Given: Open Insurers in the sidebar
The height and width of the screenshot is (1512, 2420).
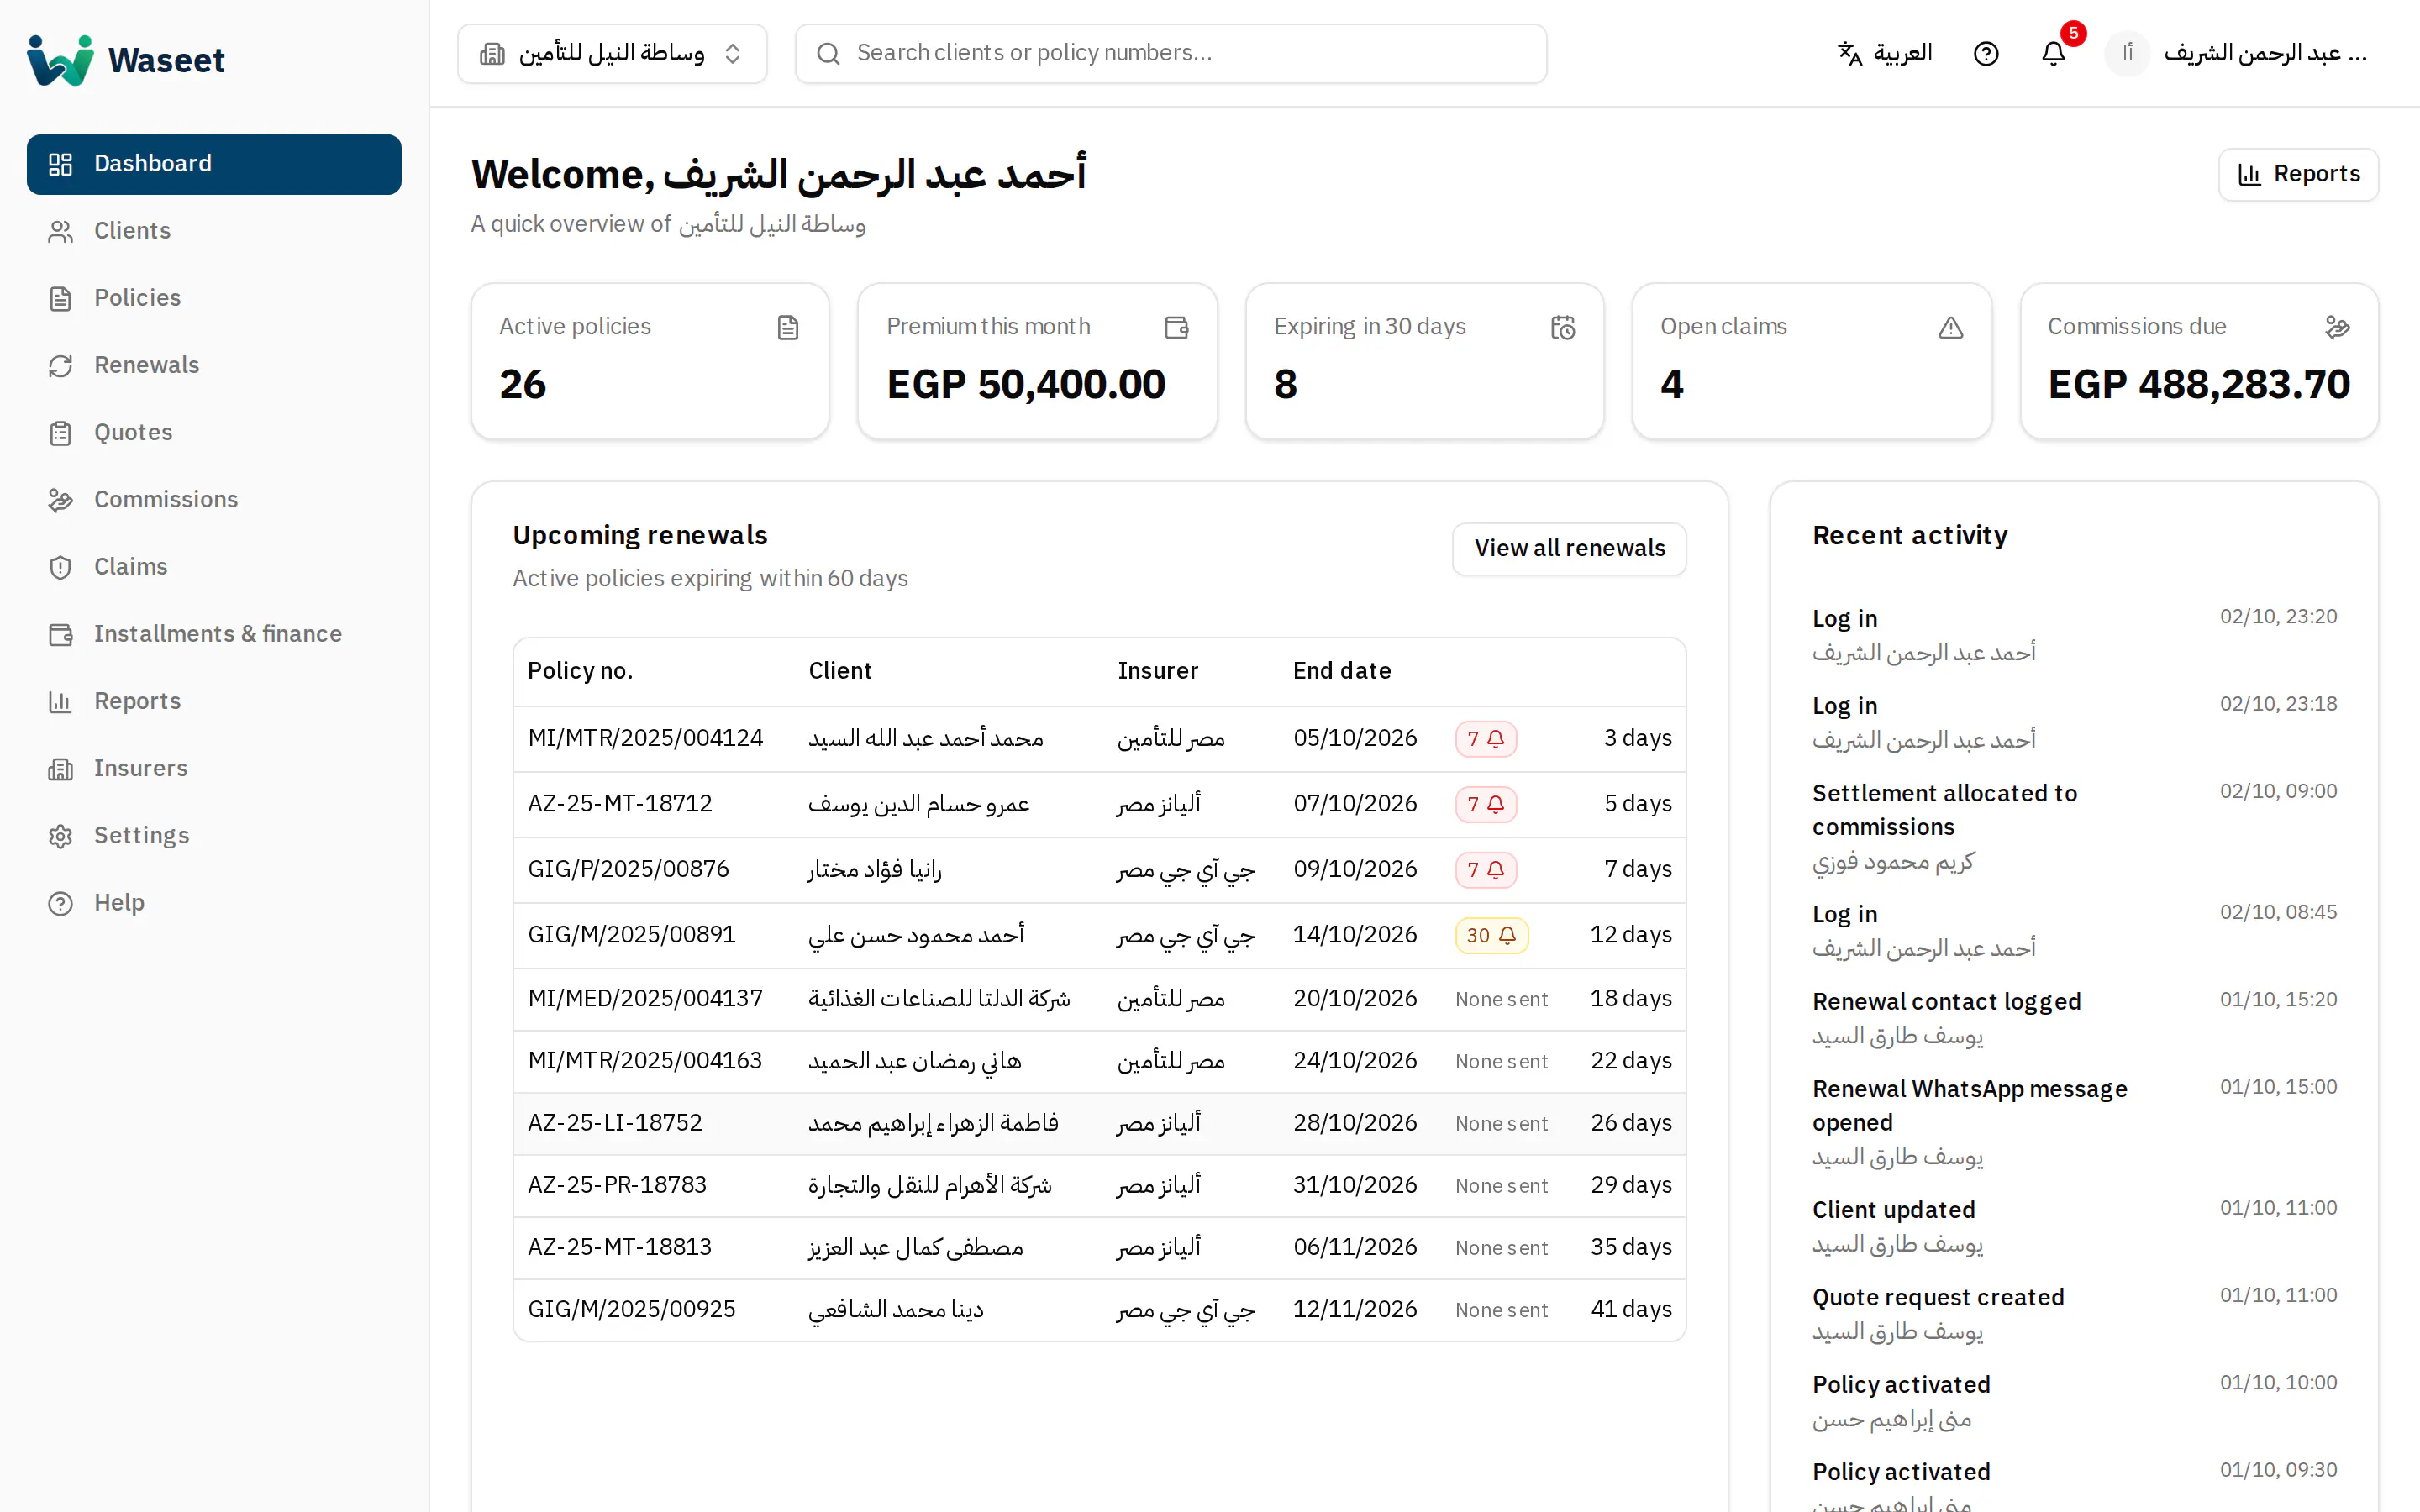Looking at the screenshot, I should pyautogui.click(x=214, y=769).
